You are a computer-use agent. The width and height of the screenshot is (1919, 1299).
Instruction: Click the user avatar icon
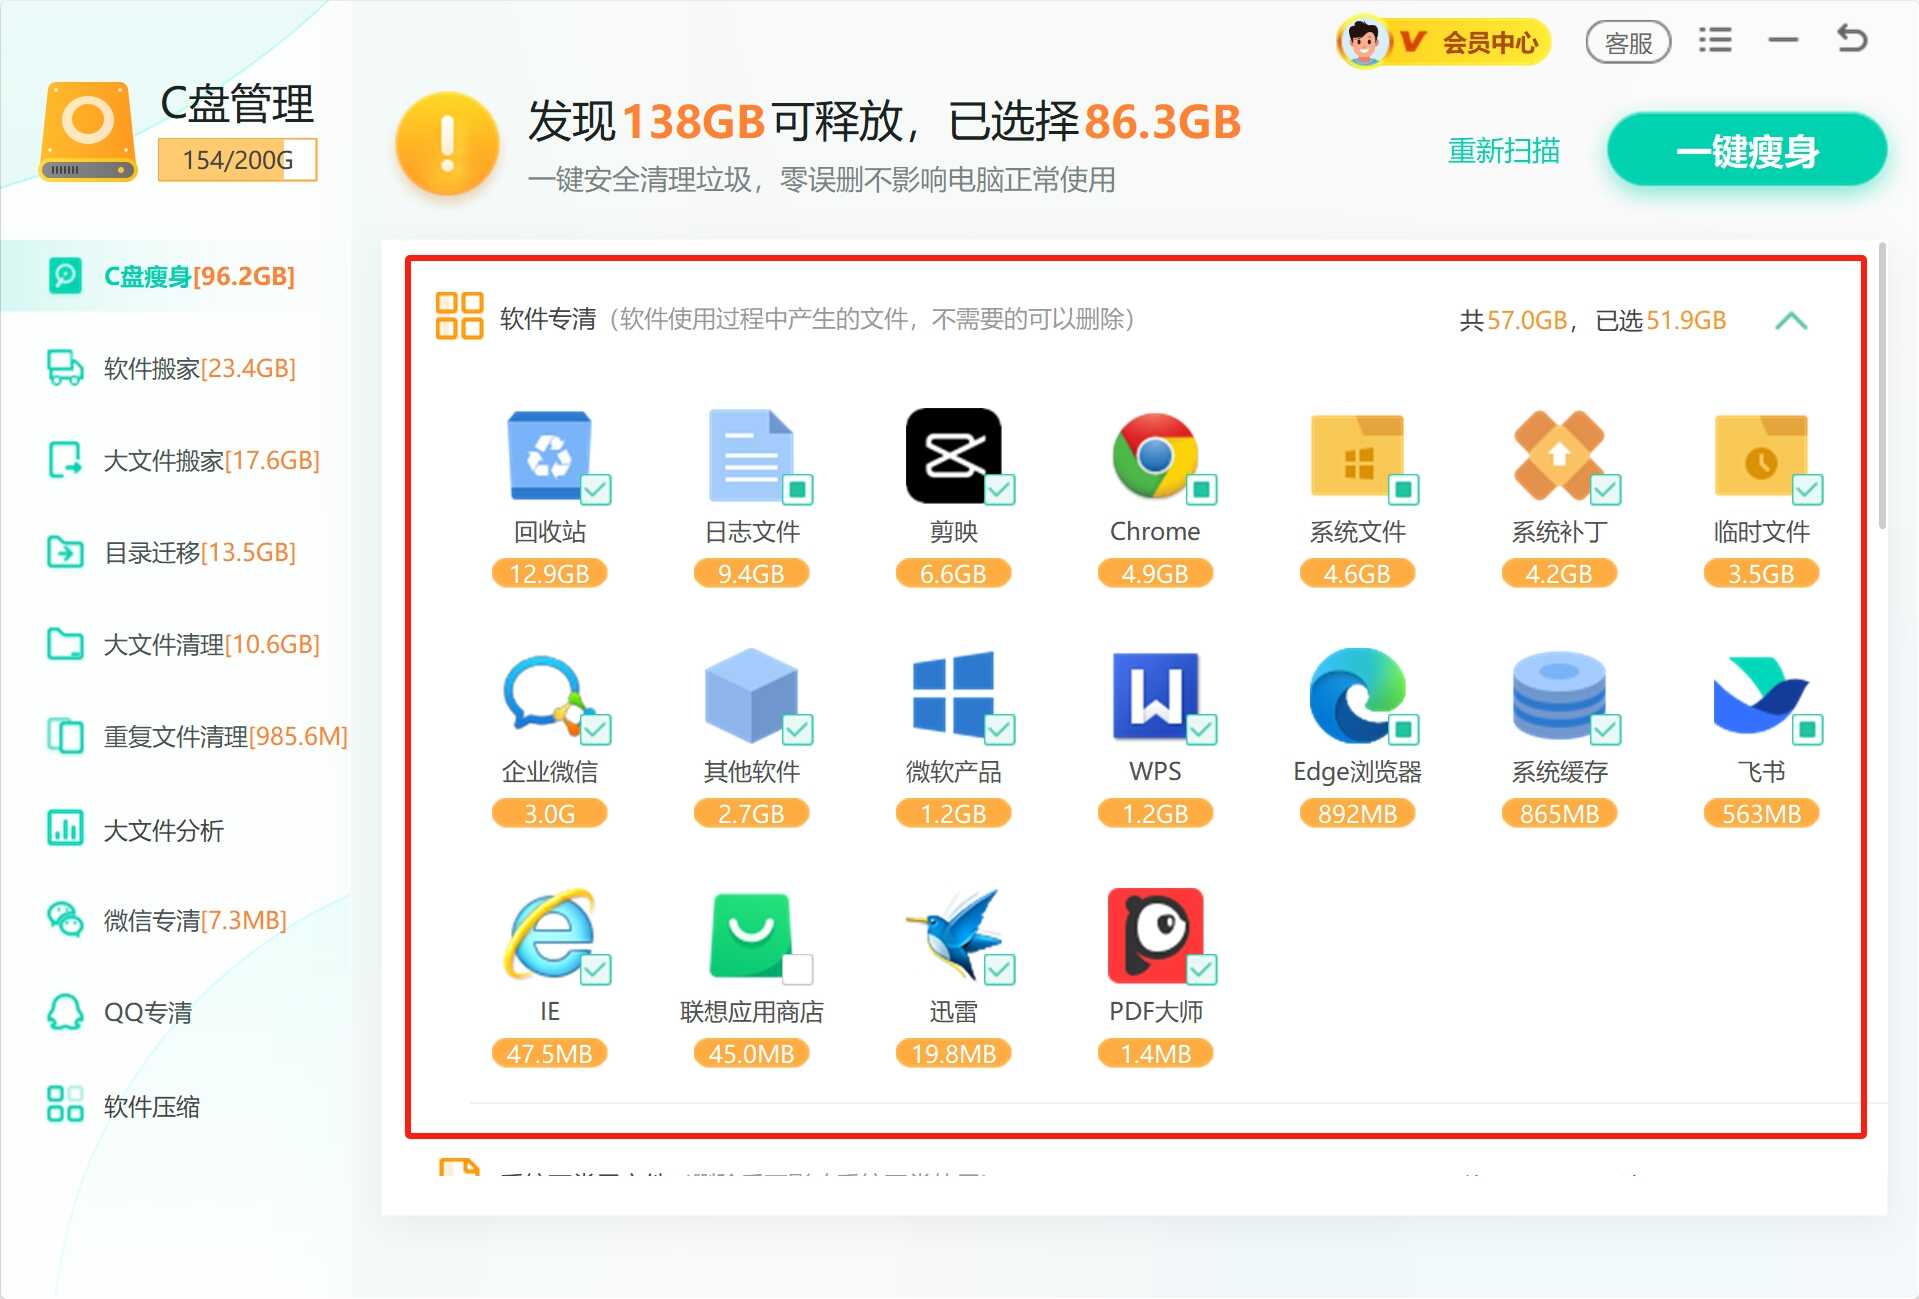pos(1363,42)
